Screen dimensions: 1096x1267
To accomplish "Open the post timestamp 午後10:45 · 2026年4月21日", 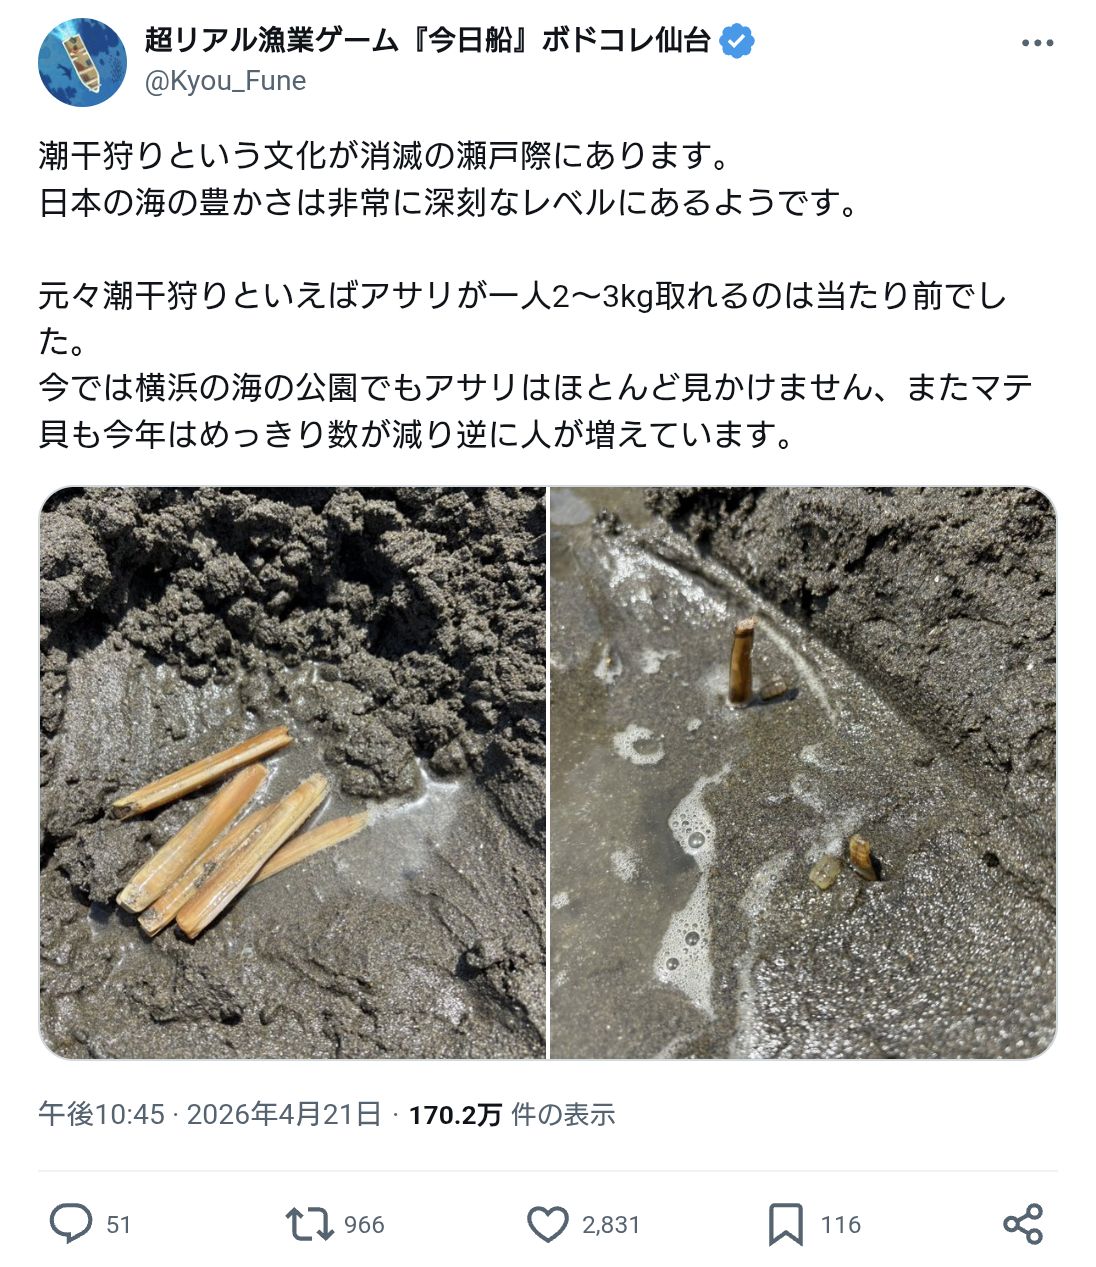I will [x=210, y=1114].
